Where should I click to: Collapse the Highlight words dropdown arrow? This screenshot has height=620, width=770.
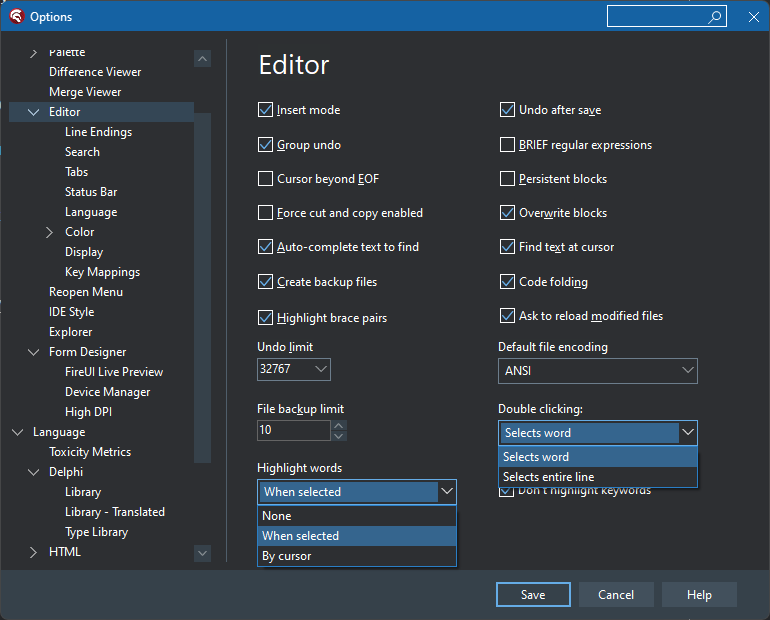coord(446,491)
